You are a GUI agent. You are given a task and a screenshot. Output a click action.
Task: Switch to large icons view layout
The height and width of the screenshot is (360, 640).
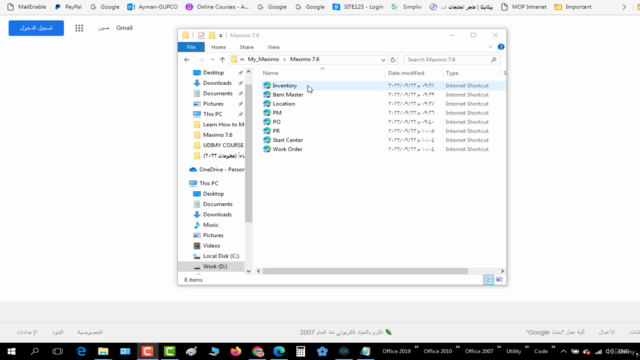[x=499, y=280]
